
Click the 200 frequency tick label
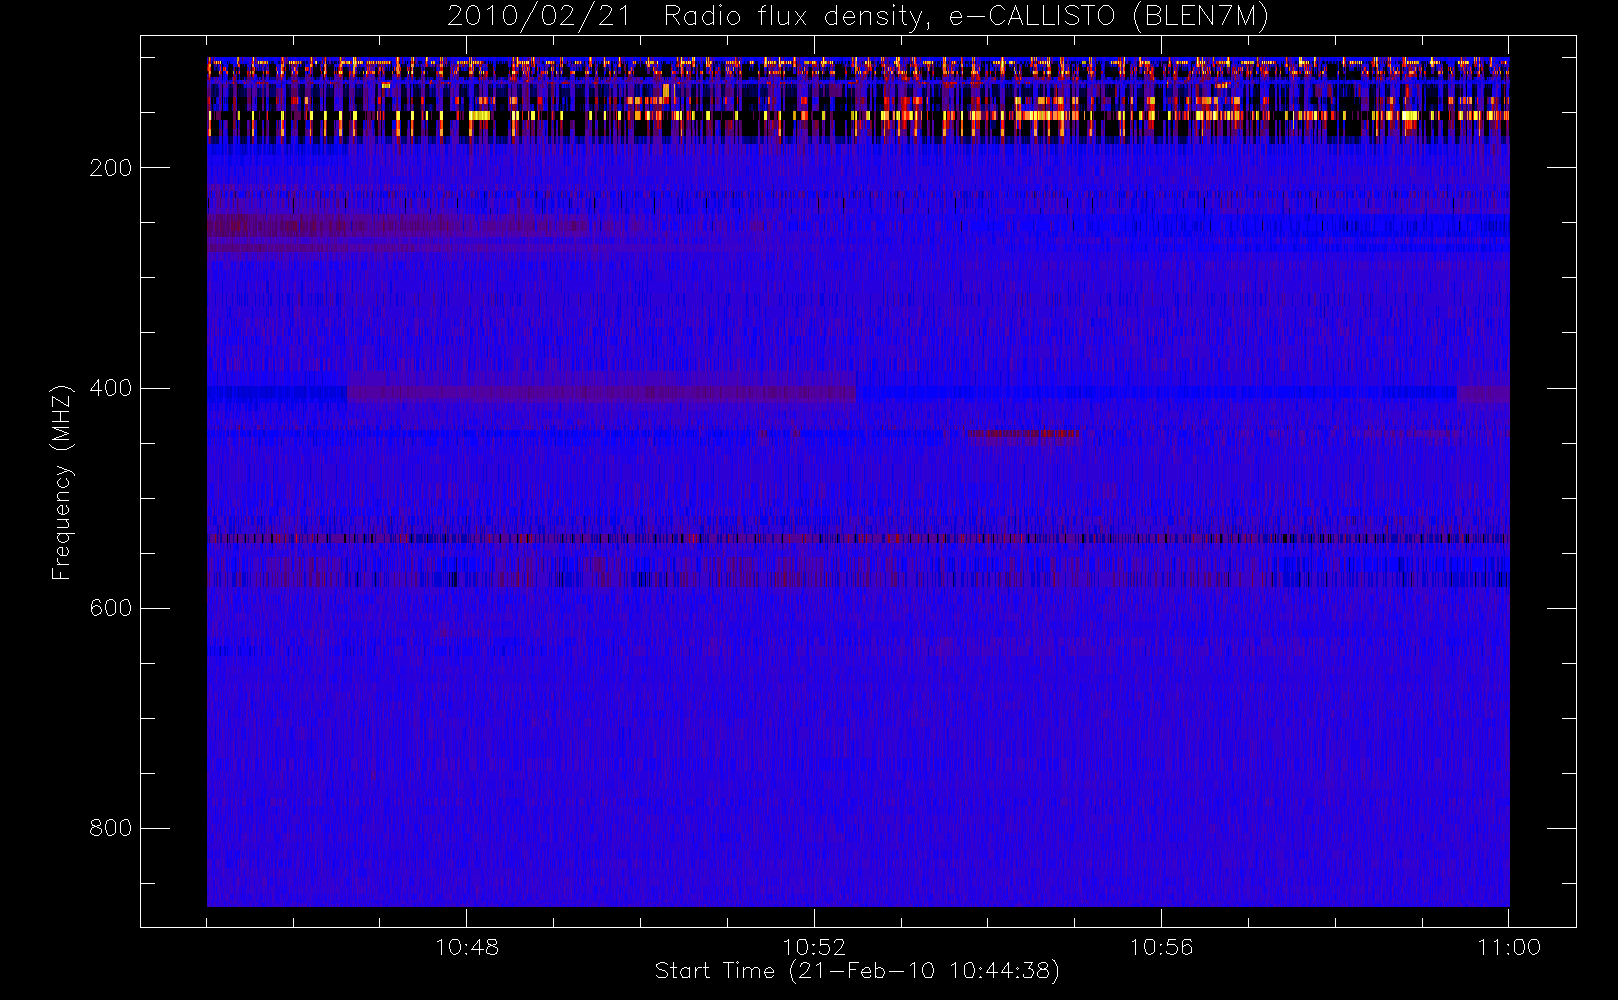coord(110,168)
